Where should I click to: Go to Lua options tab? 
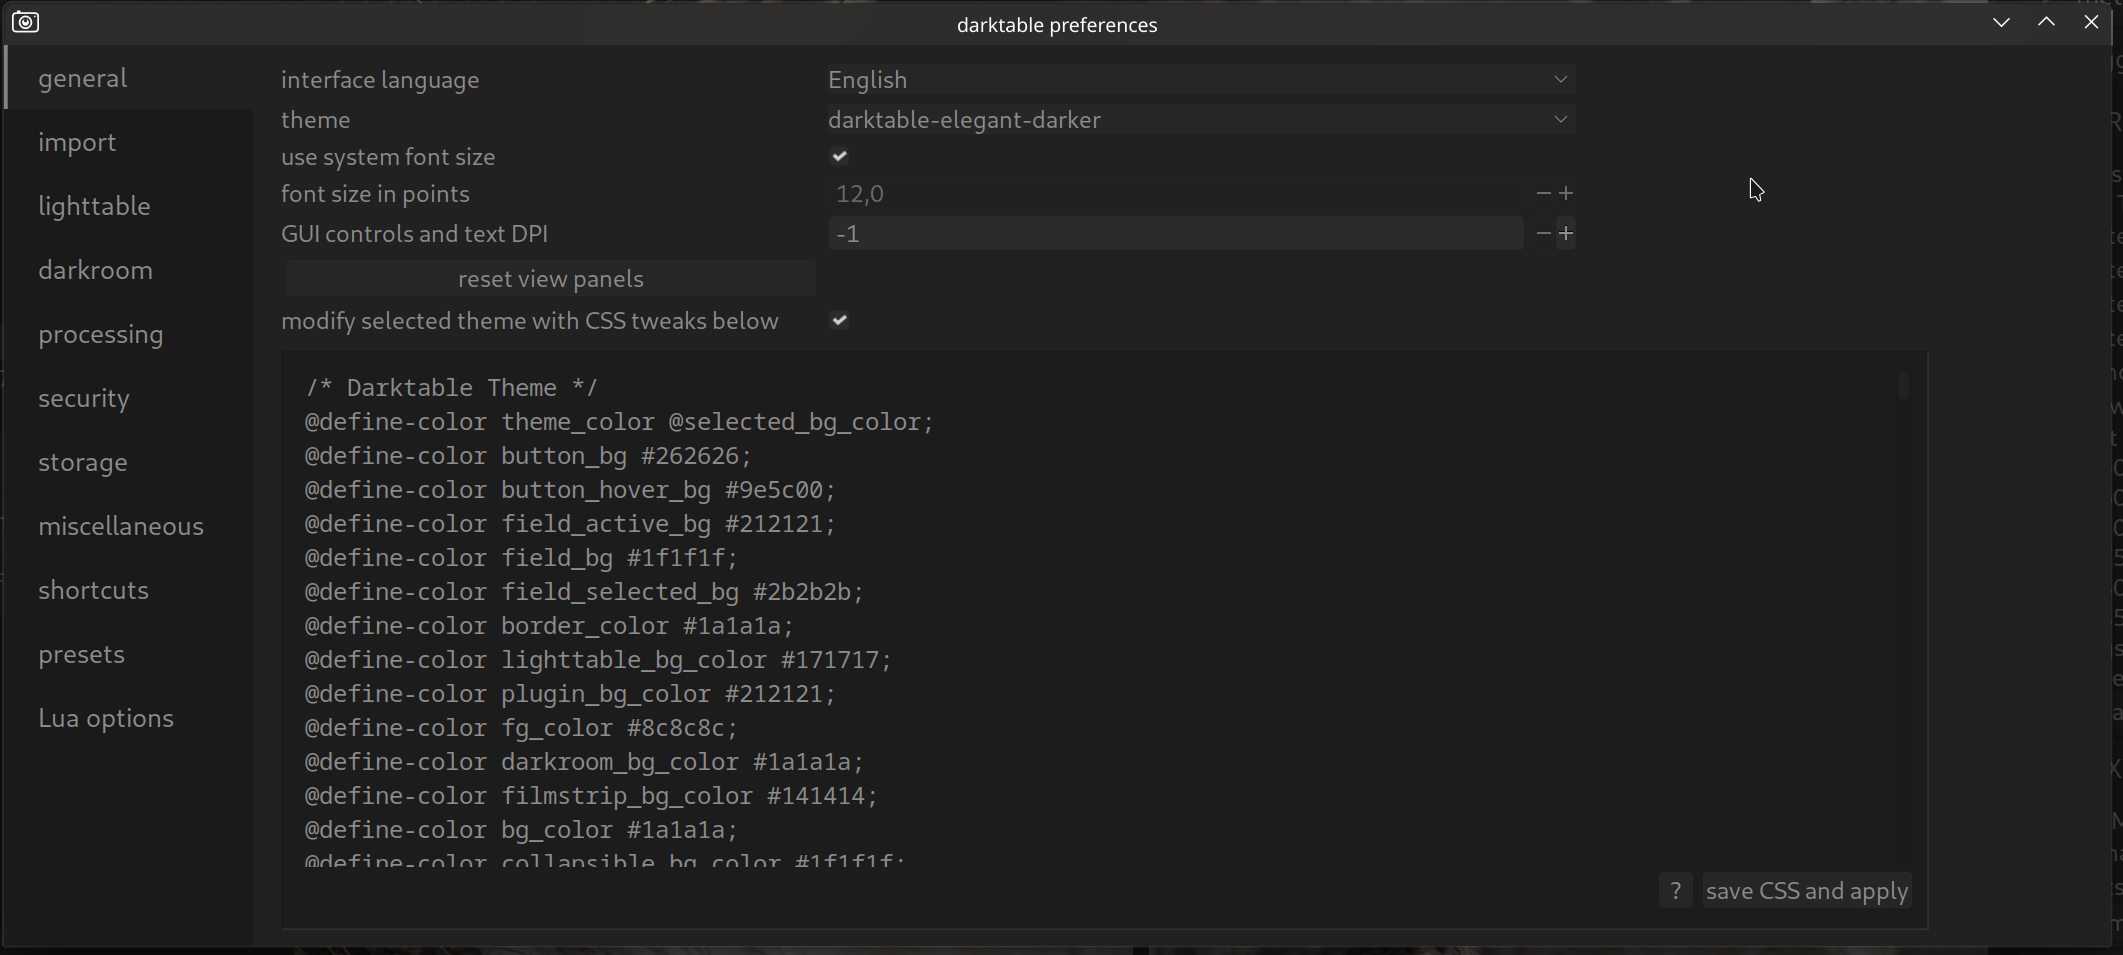pyautogui.click(x=106, y=718)
